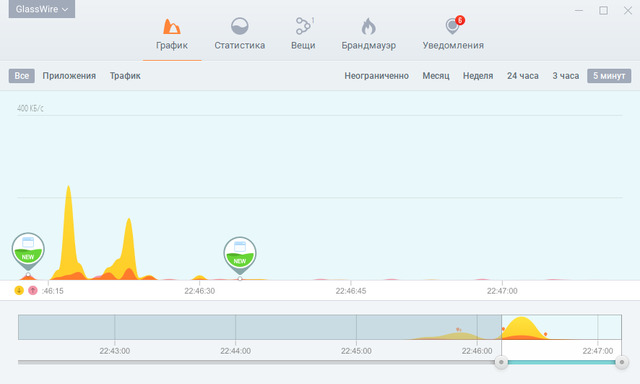Close the GlassWire window
Viewport: 640px width, 384px height.
pyautogui.click(x=628, y=11)
